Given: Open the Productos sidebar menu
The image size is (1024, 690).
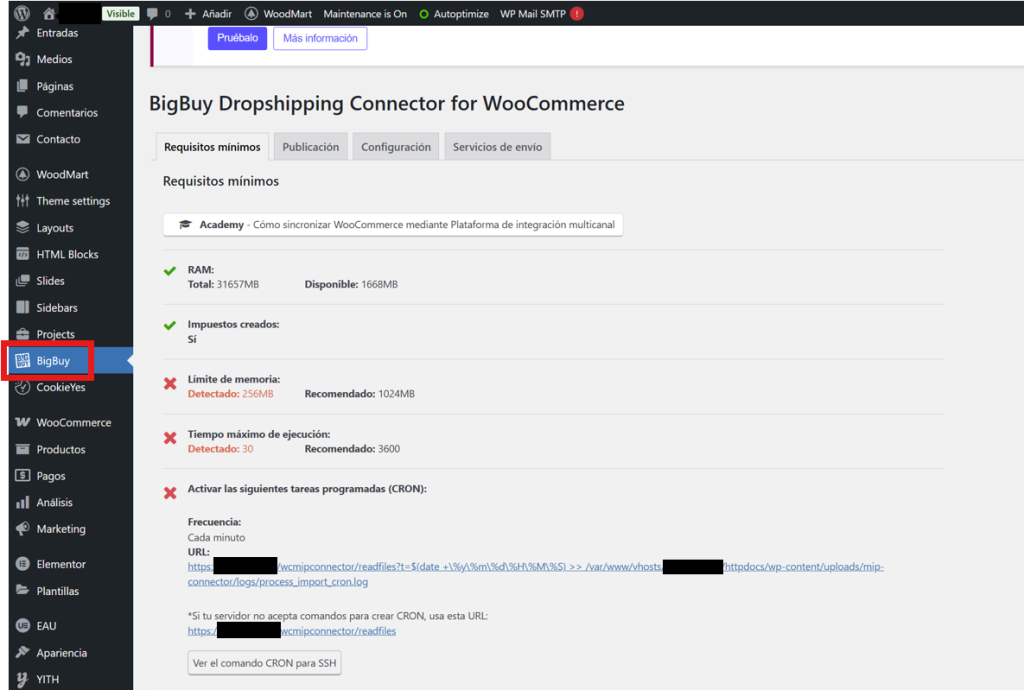Looking at the screenshot, I should (61, 450).
